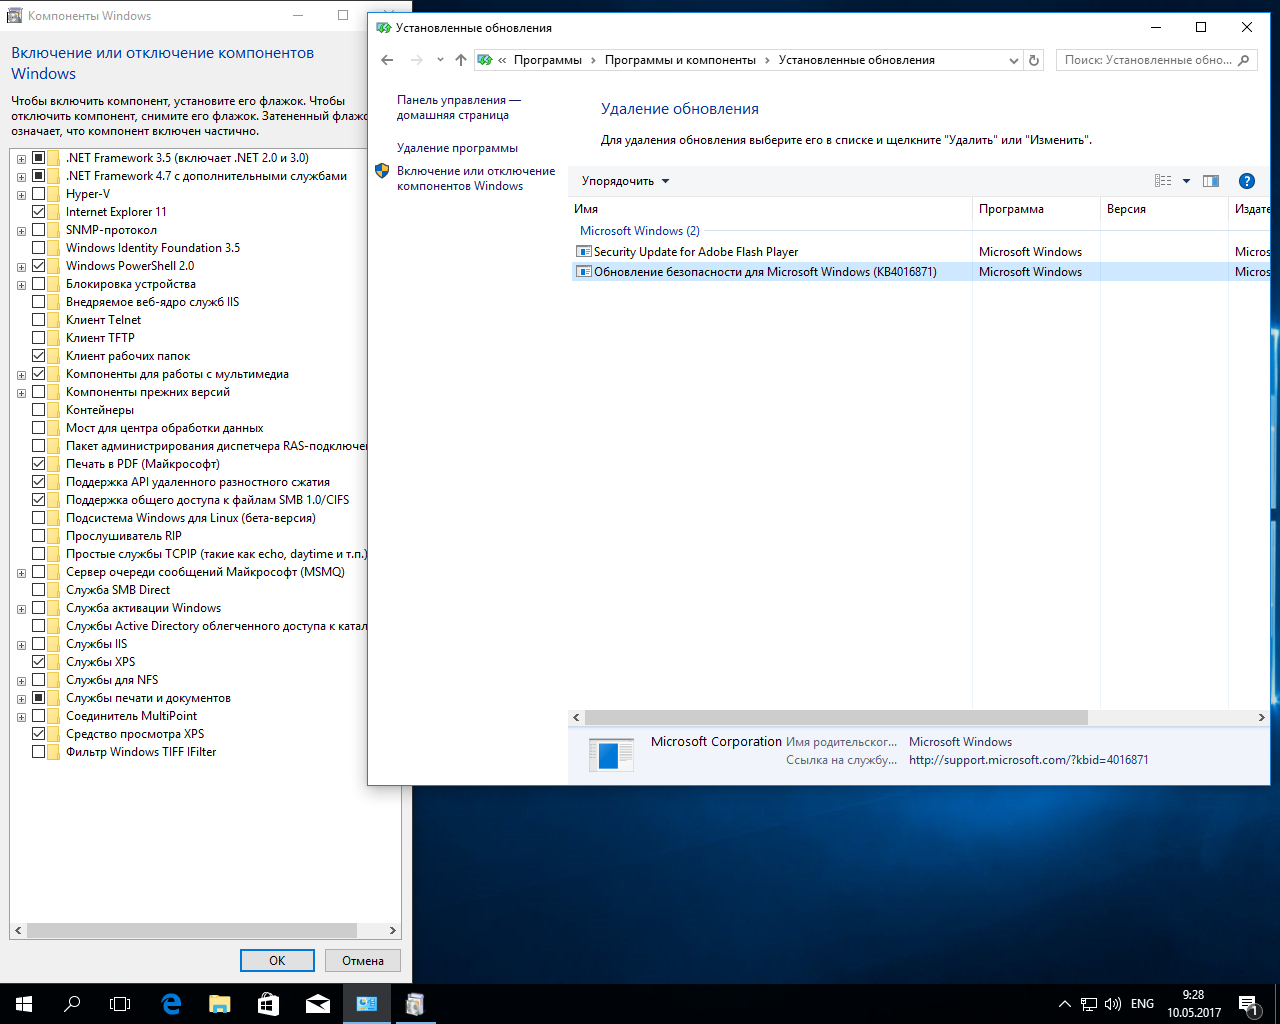The width and height of the screenshot is (1280, 1024).
Task: Switch to Windows Features taskbar button
Action: pos(415,1003)
